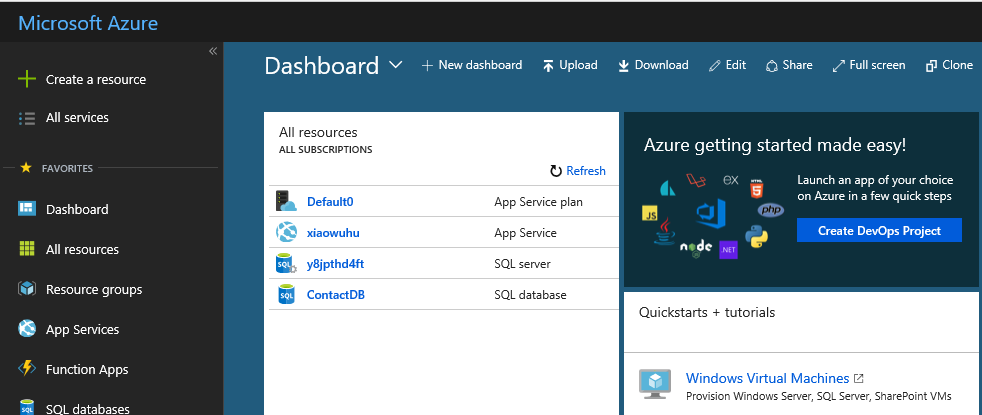982x415 pixels.
Task: Click the Create DevOps Project button
Action: coord(879,230)
